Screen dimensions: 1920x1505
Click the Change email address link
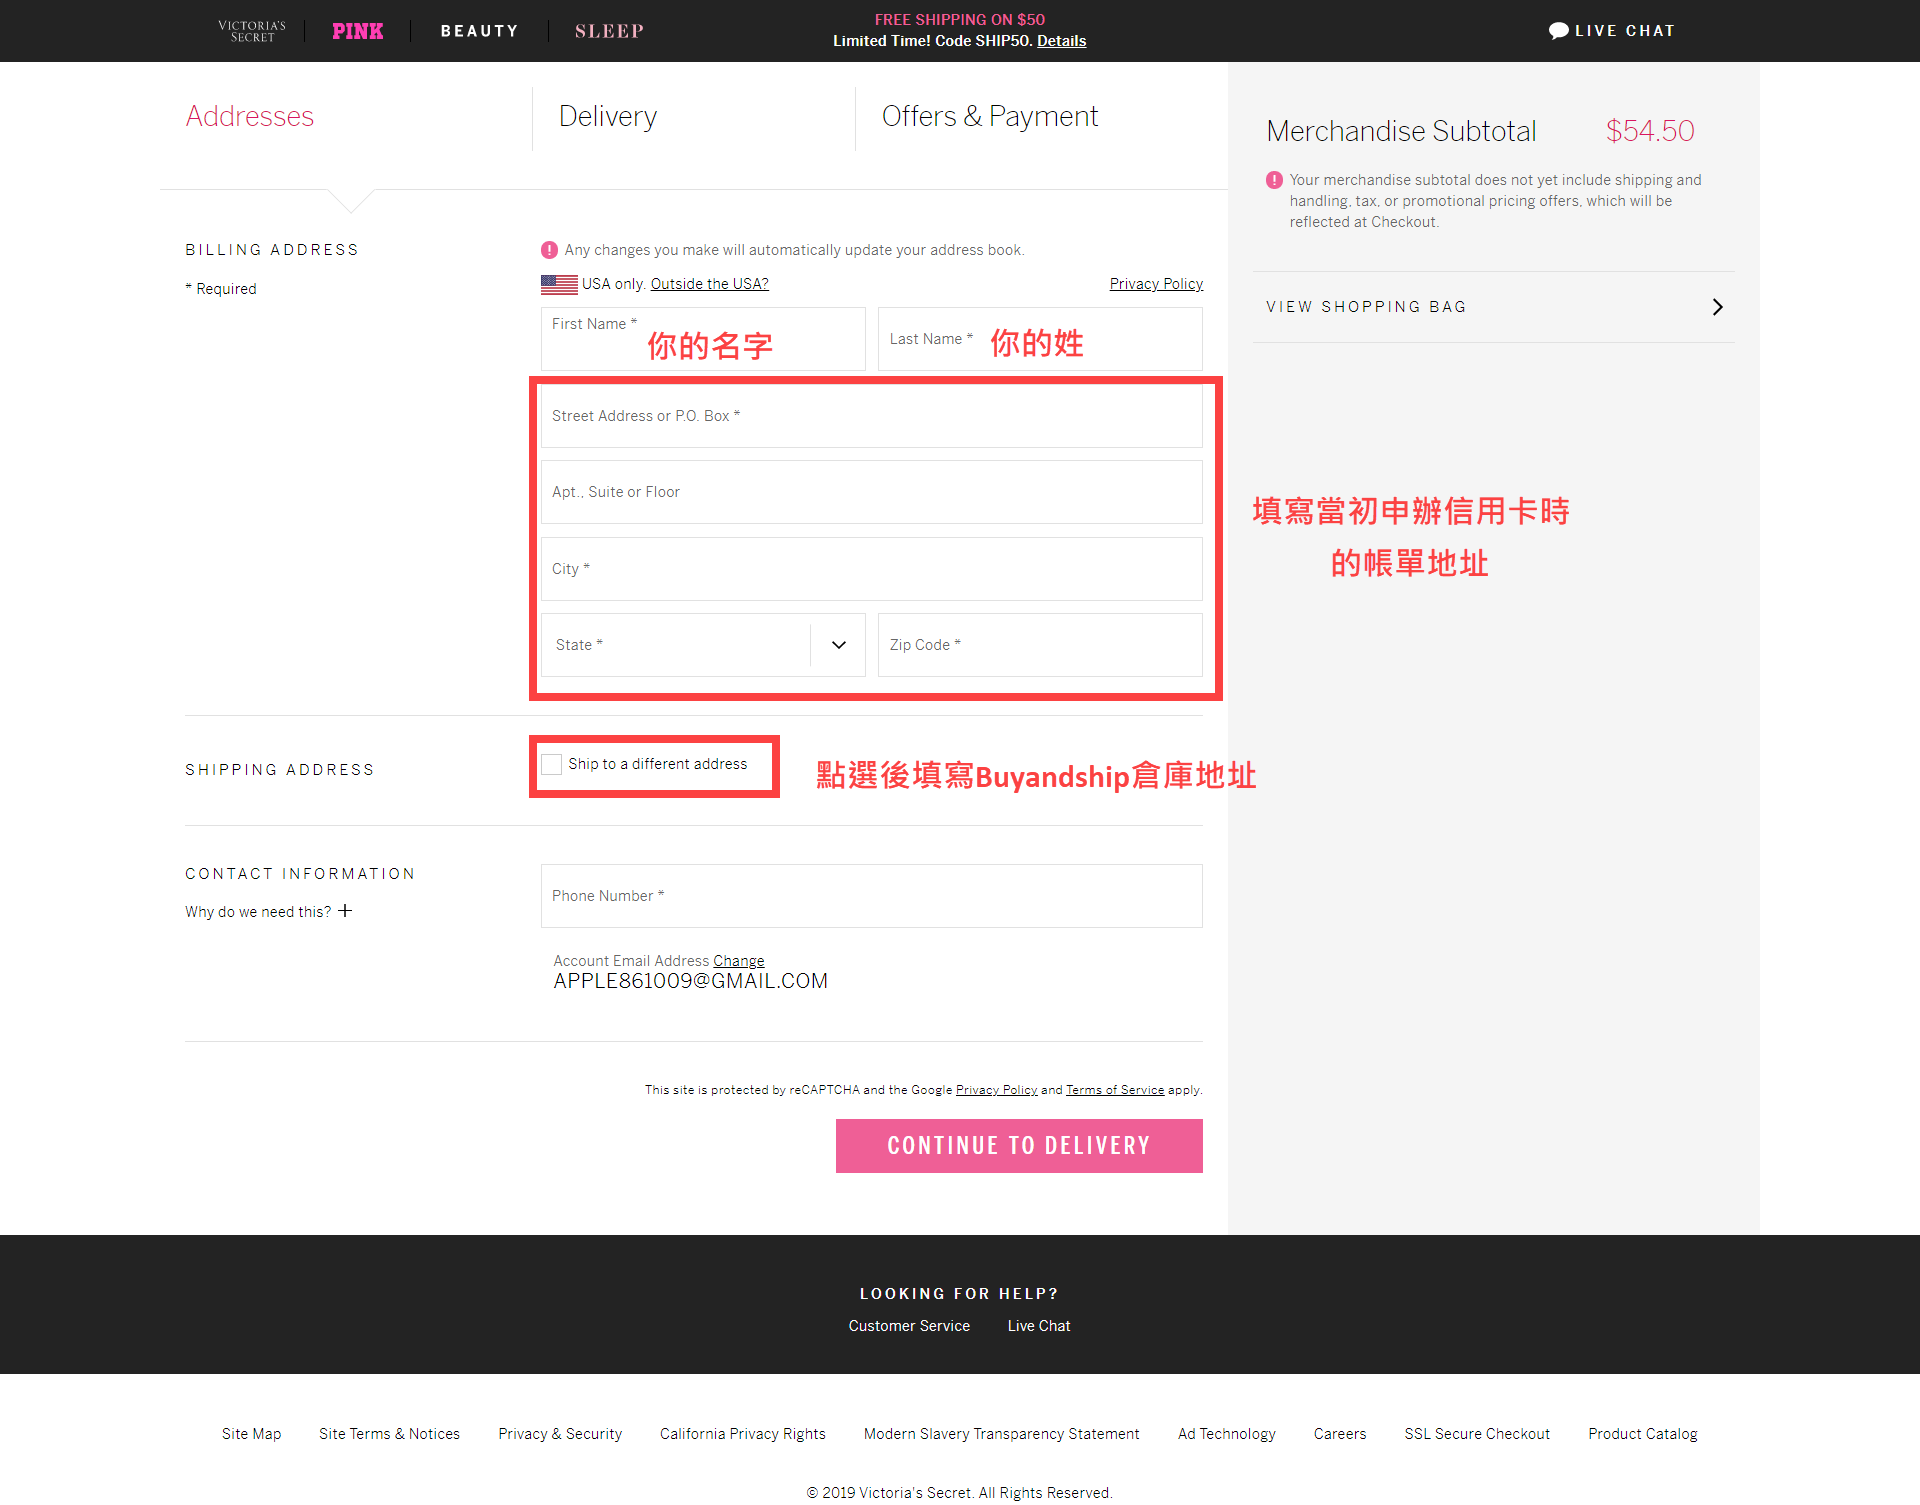[x=738, y=961]
